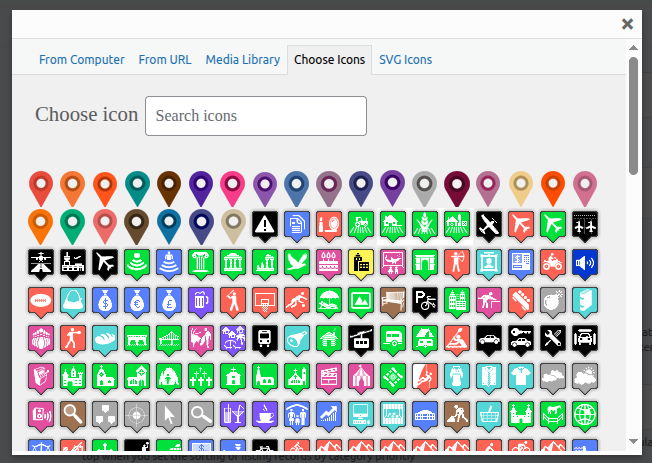Select the red boxing marker icon
Viewport: 652px width, 463px height.
[73, 341]
